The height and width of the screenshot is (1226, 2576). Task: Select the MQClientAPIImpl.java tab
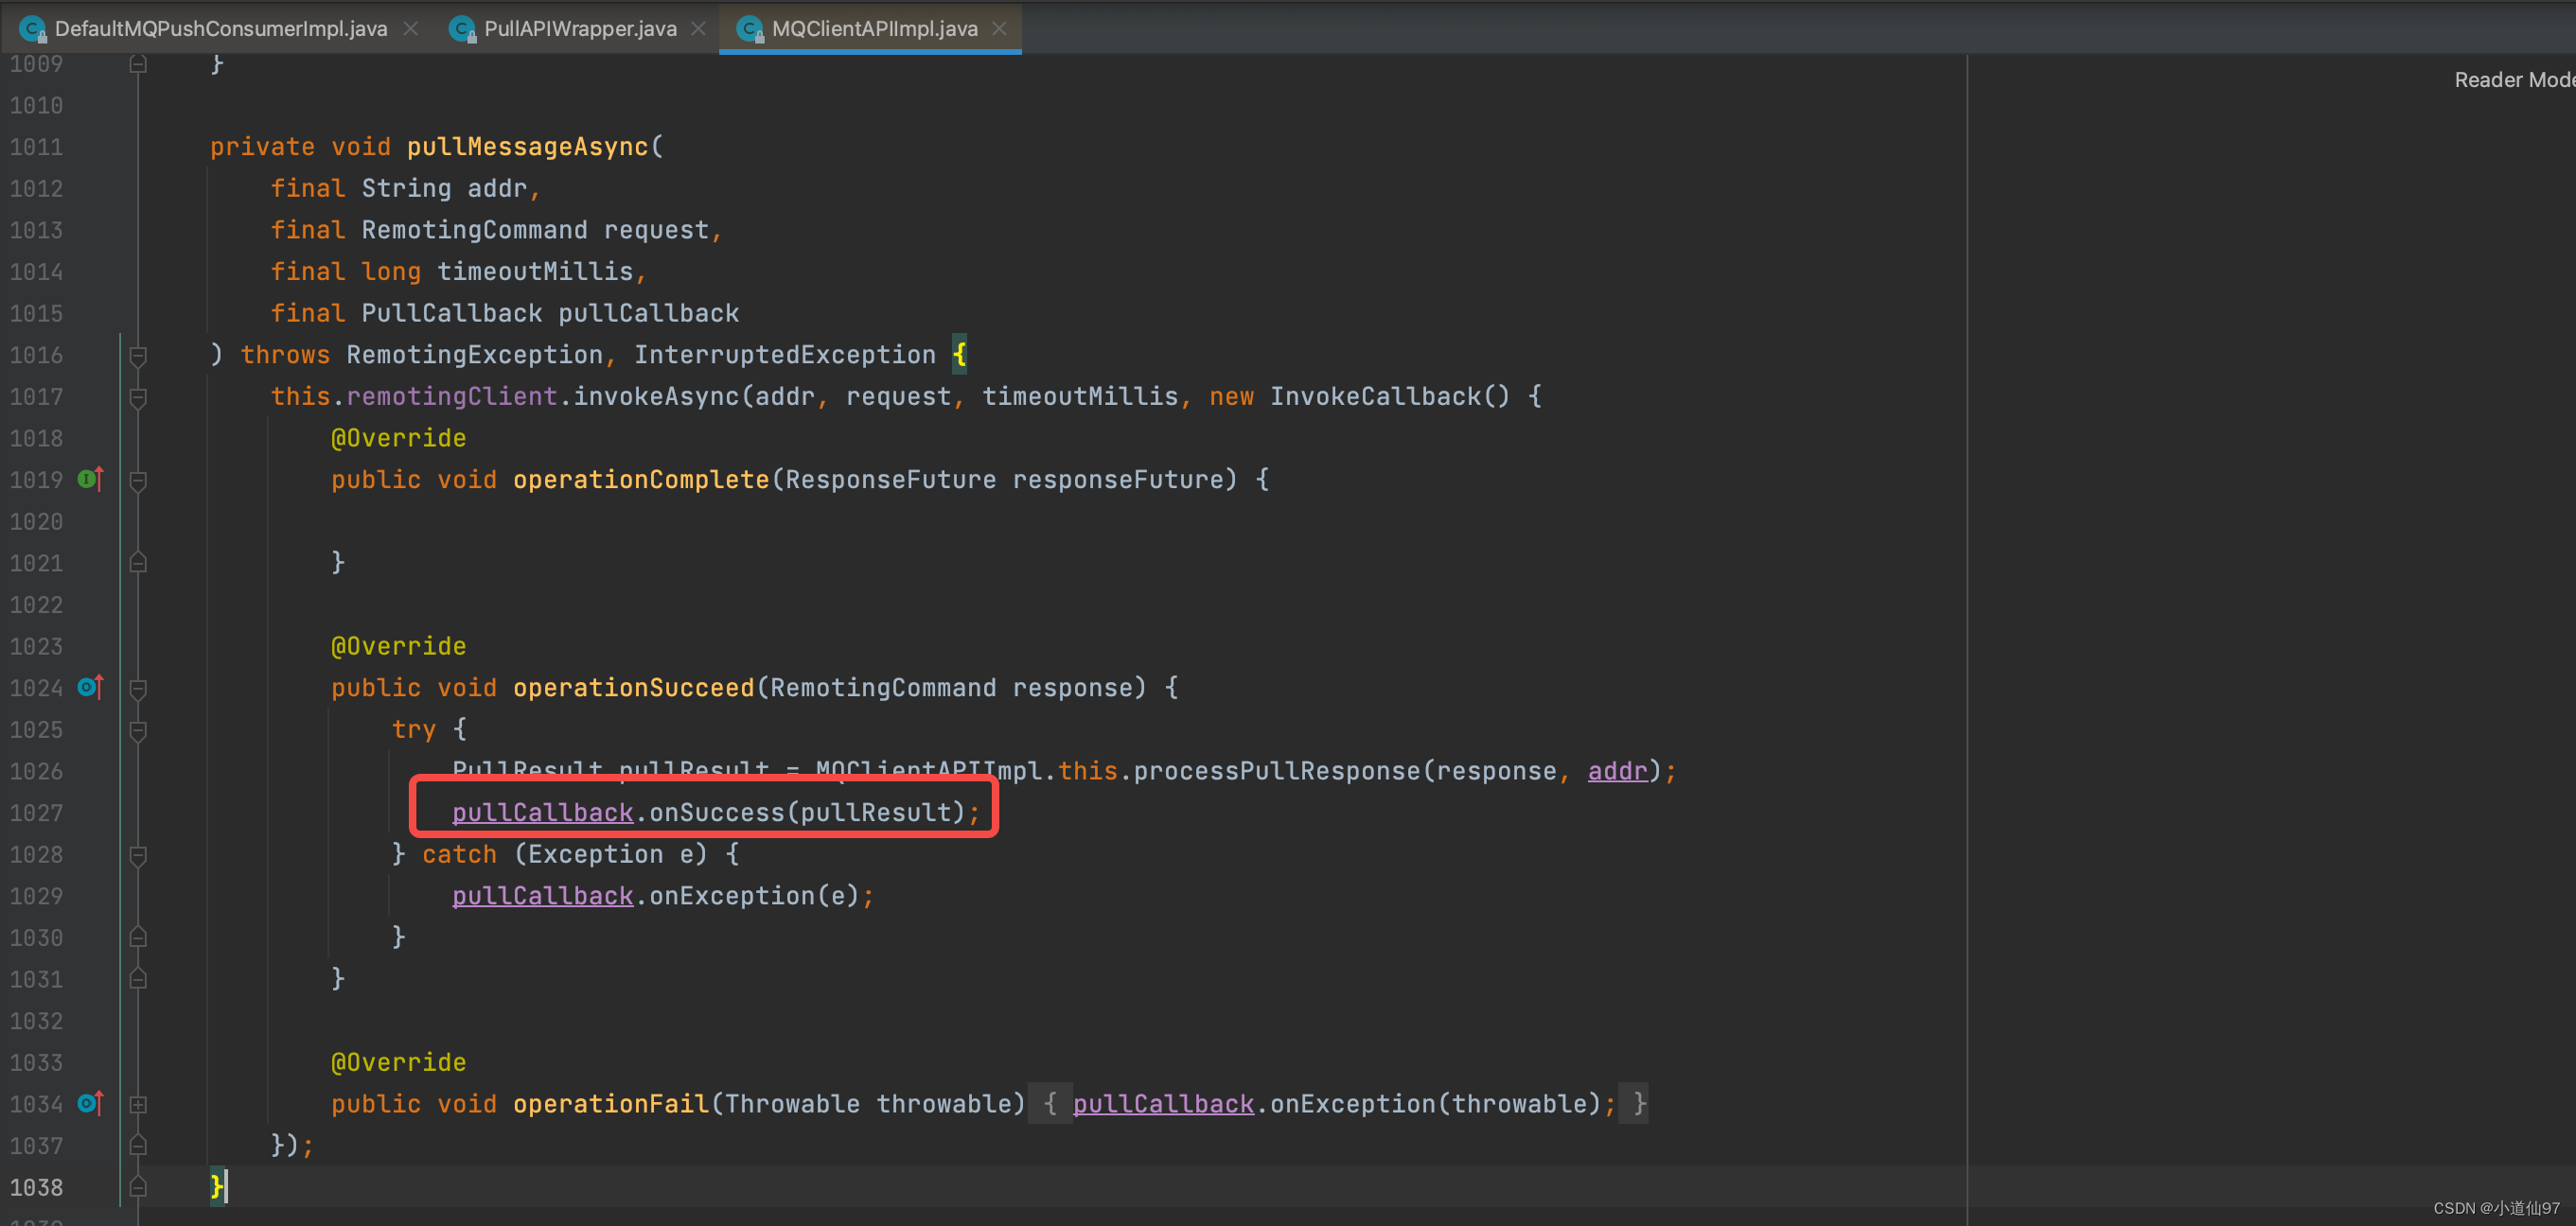click(x=874, y=28)
